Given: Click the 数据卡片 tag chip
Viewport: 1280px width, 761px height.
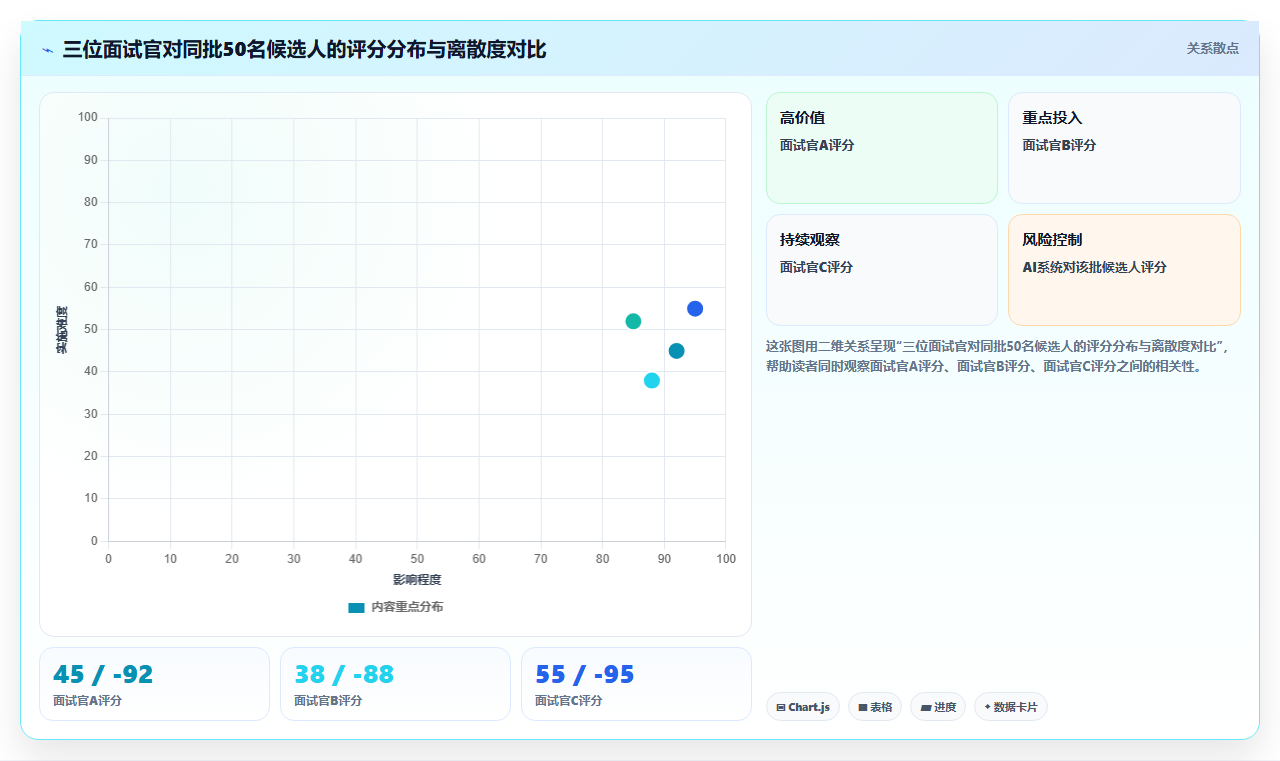Looking at the screenshot, I should tap(1011, 707).
